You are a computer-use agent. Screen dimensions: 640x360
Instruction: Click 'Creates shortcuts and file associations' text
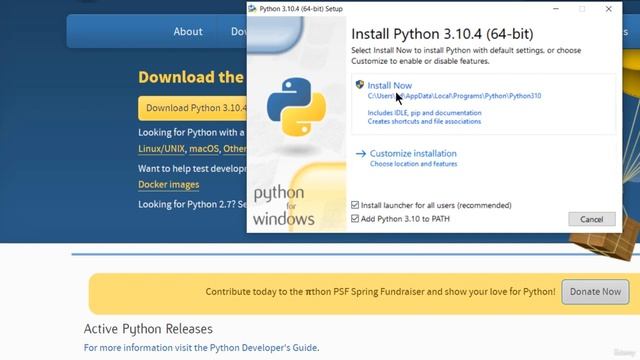[x=424, y=121]
